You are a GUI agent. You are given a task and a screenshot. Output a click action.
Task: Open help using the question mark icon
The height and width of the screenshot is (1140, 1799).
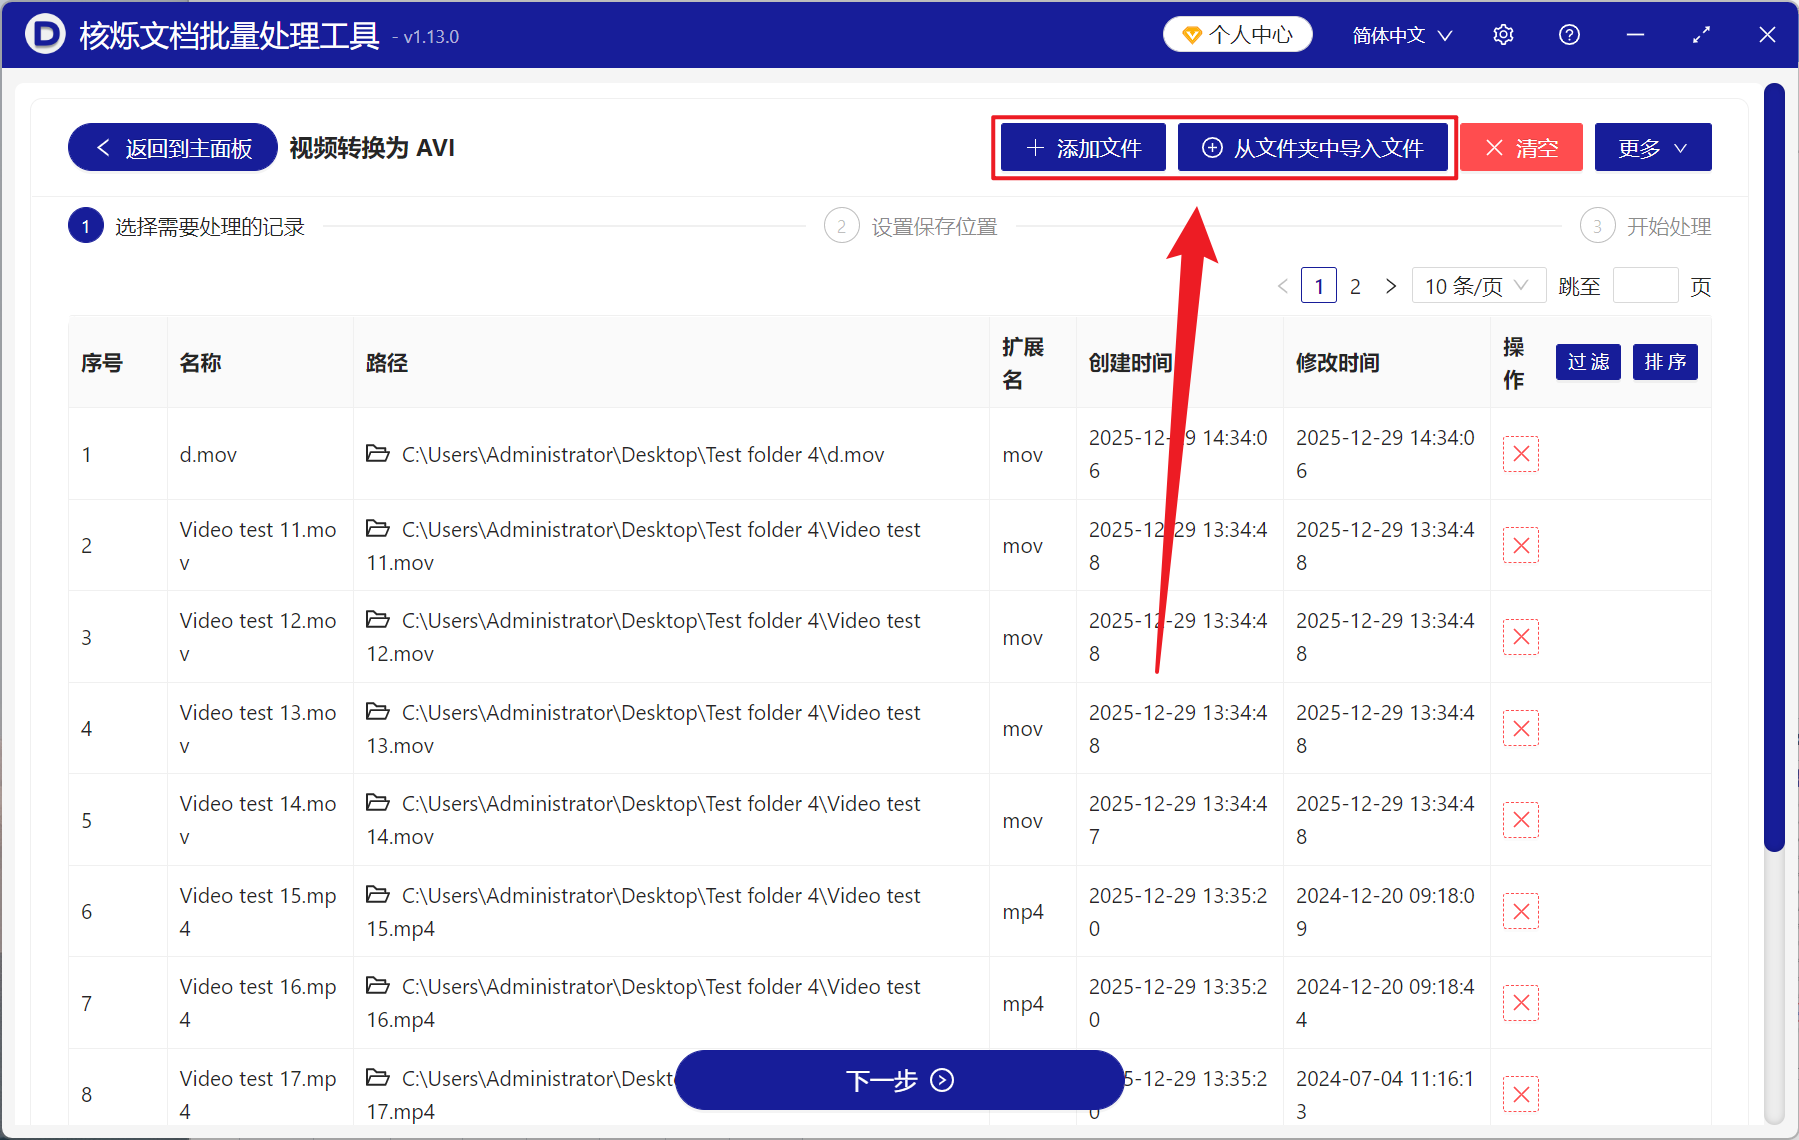coord(1569,34)
